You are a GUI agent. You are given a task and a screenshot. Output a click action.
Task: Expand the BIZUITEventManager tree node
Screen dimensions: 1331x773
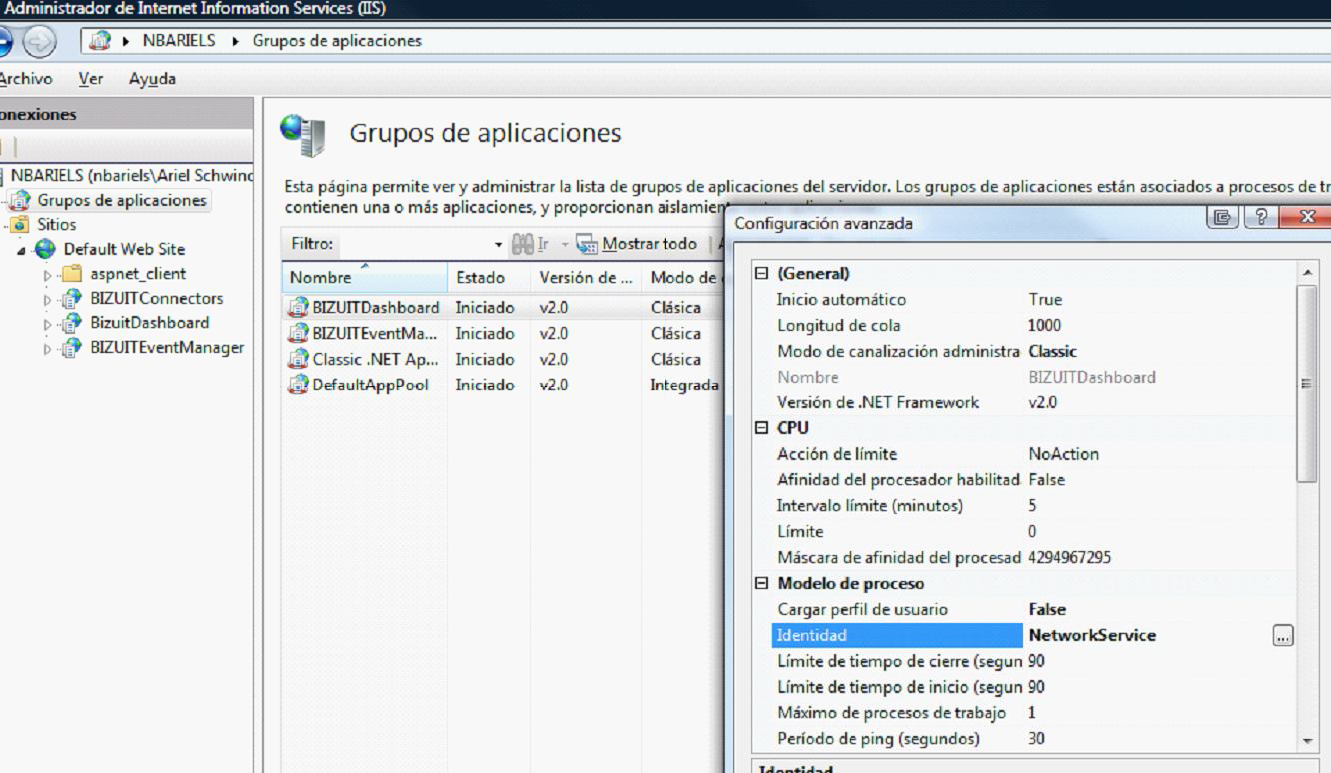pyautogui.click(x=47, y=349)
